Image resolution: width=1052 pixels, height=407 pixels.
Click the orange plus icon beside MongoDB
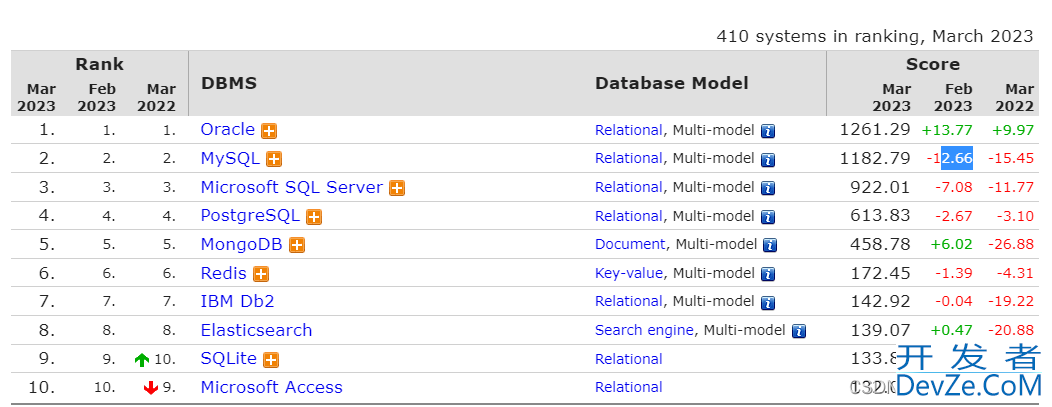coord(297,245)
